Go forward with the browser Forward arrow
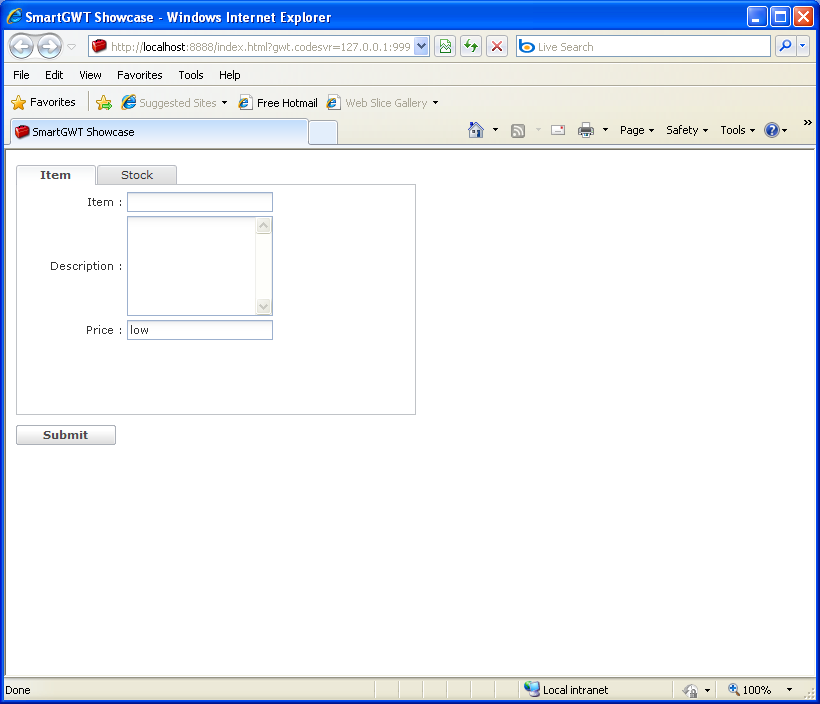 50,47
